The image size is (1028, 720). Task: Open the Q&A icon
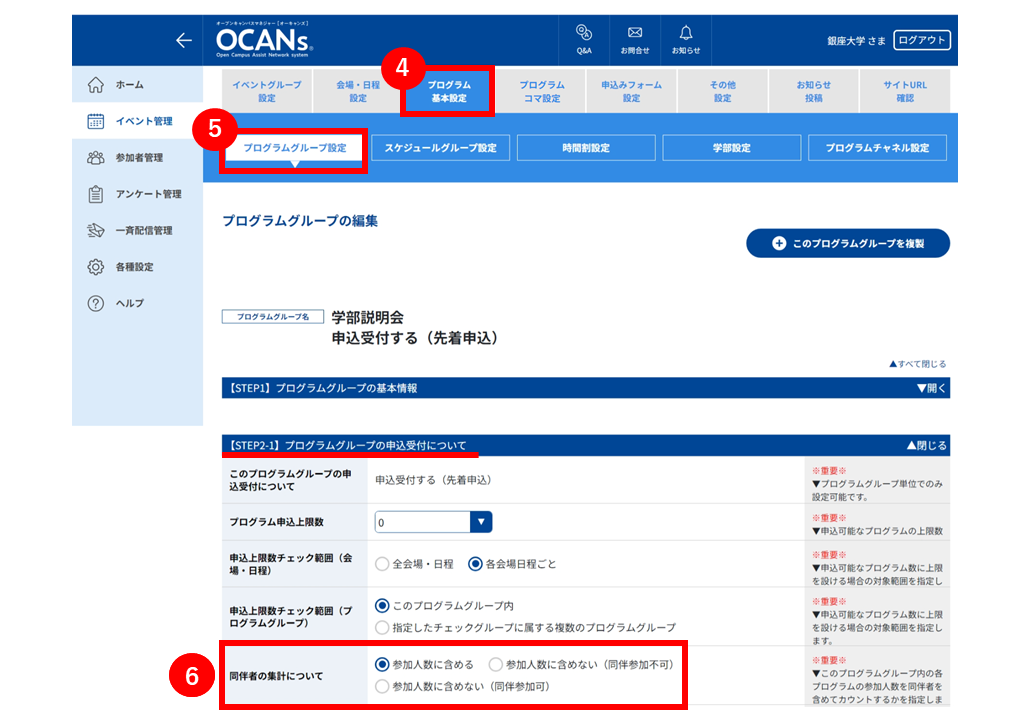[583, 32]
